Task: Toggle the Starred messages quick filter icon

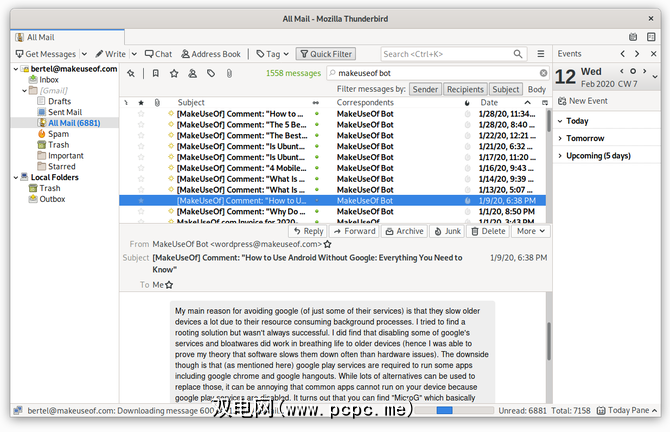Action: click(174, 73)
